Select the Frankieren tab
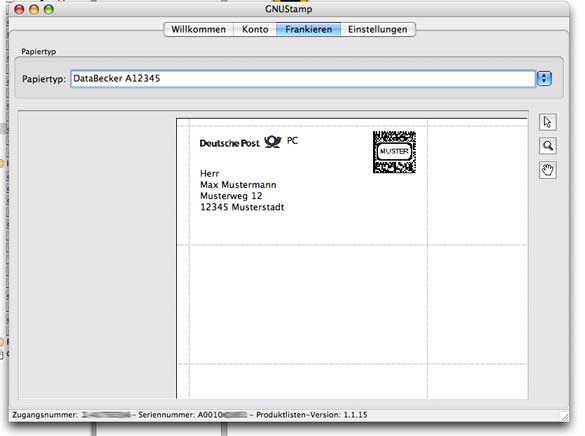The image size is (585, 436). pyautogui.click(x=308, y=29)
